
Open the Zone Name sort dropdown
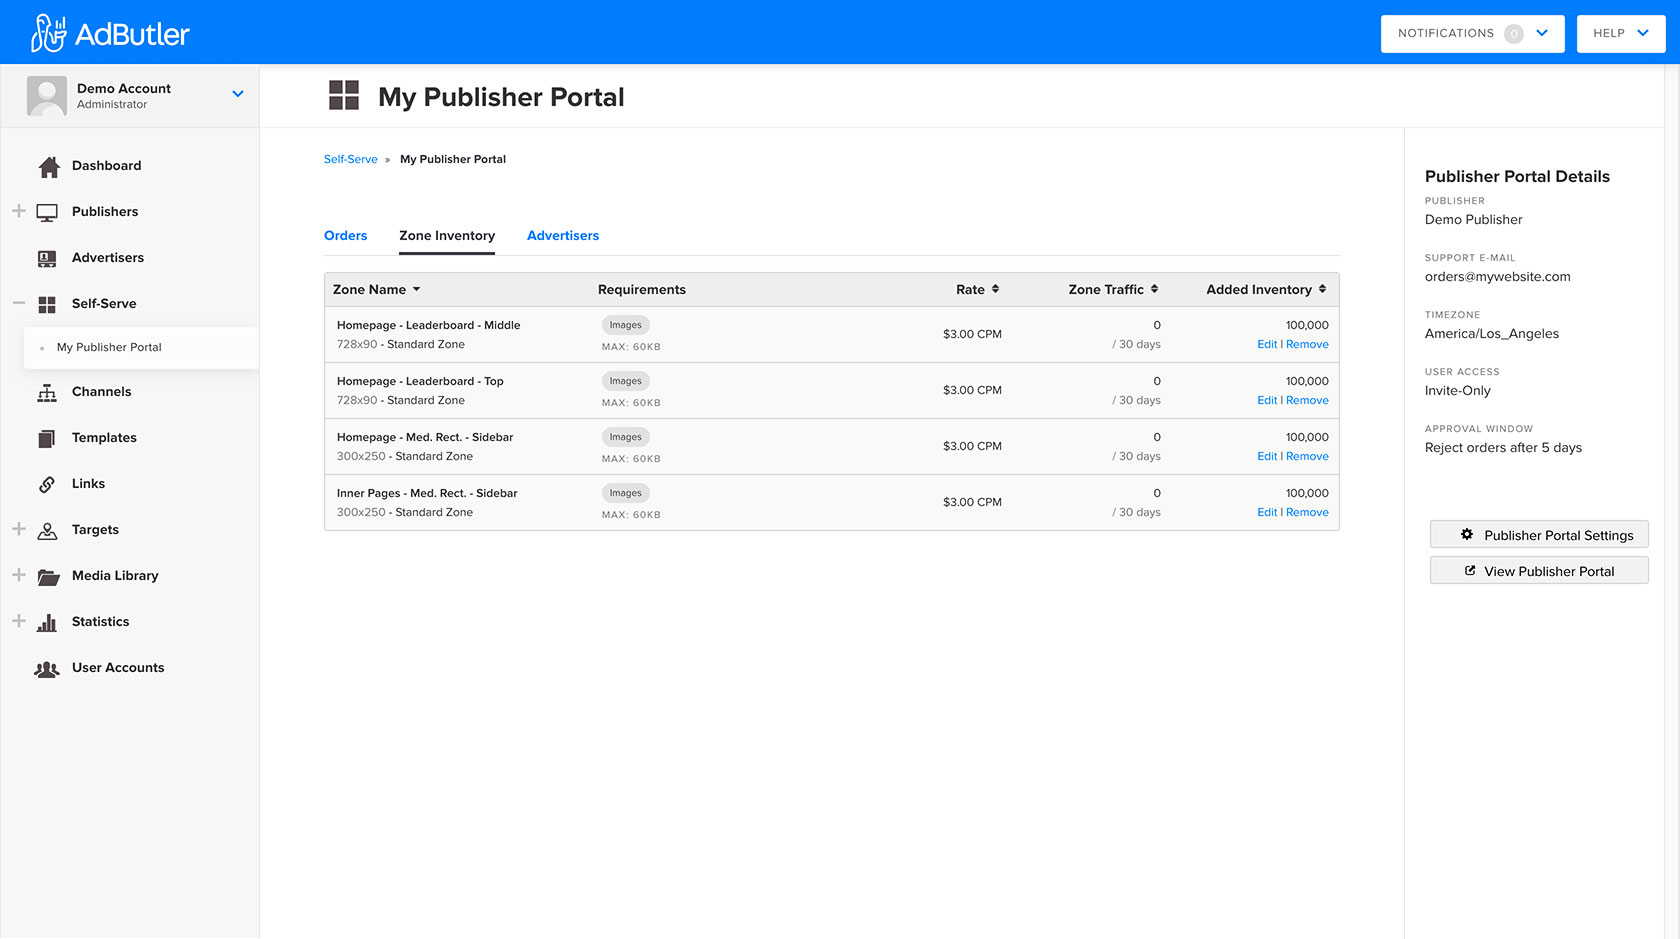coord(417,289)
